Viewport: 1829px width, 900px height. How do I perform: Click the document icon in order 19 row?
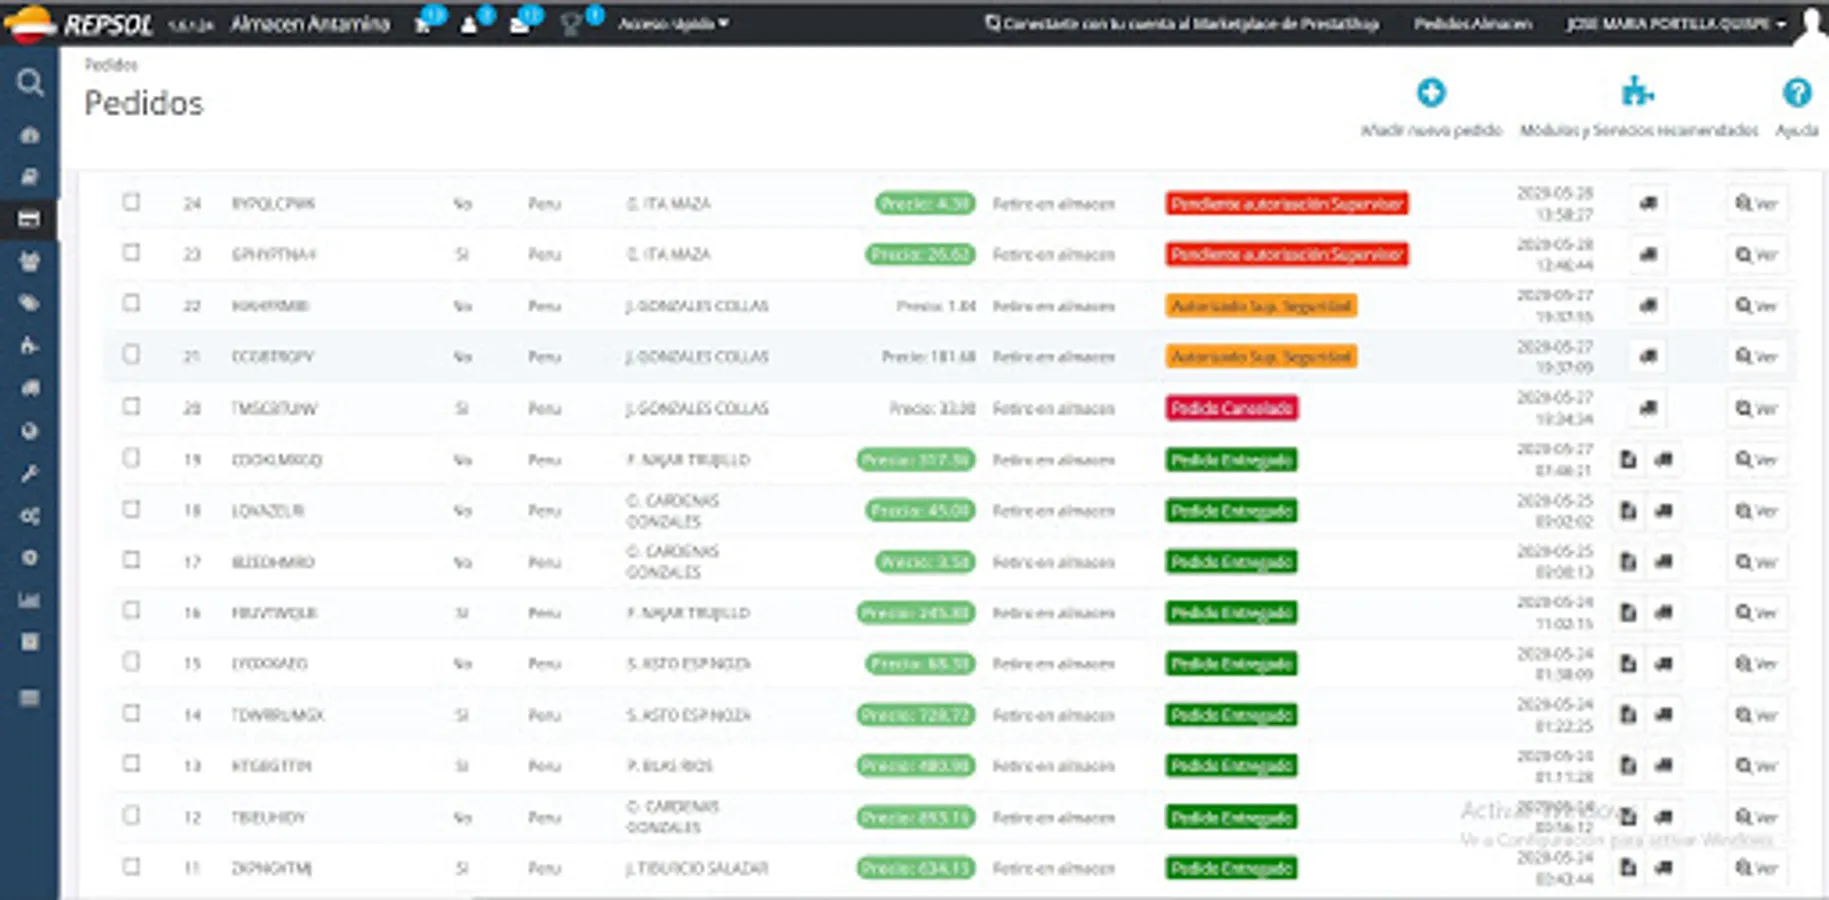point(1628,460)
